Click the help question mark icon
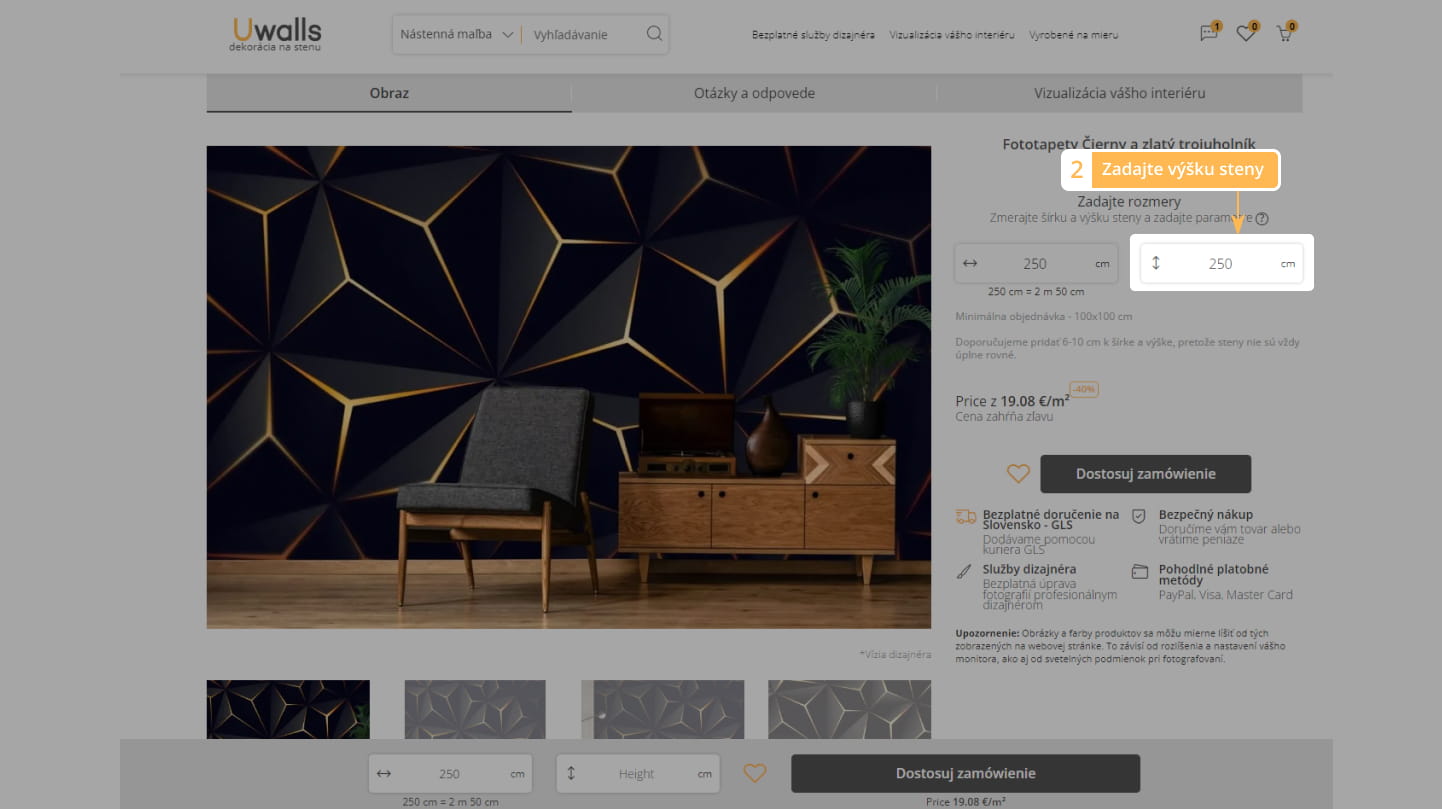Image resolution: width=1442 pixels, height=809 pixels. click(x=1262, y=219)
